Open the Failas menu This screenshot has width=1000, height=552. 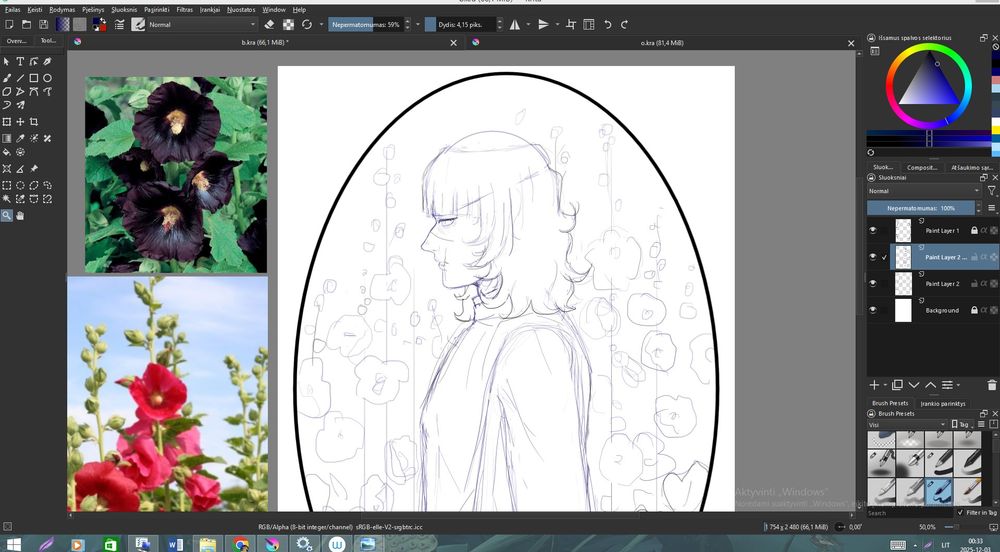tap(12, 10)
